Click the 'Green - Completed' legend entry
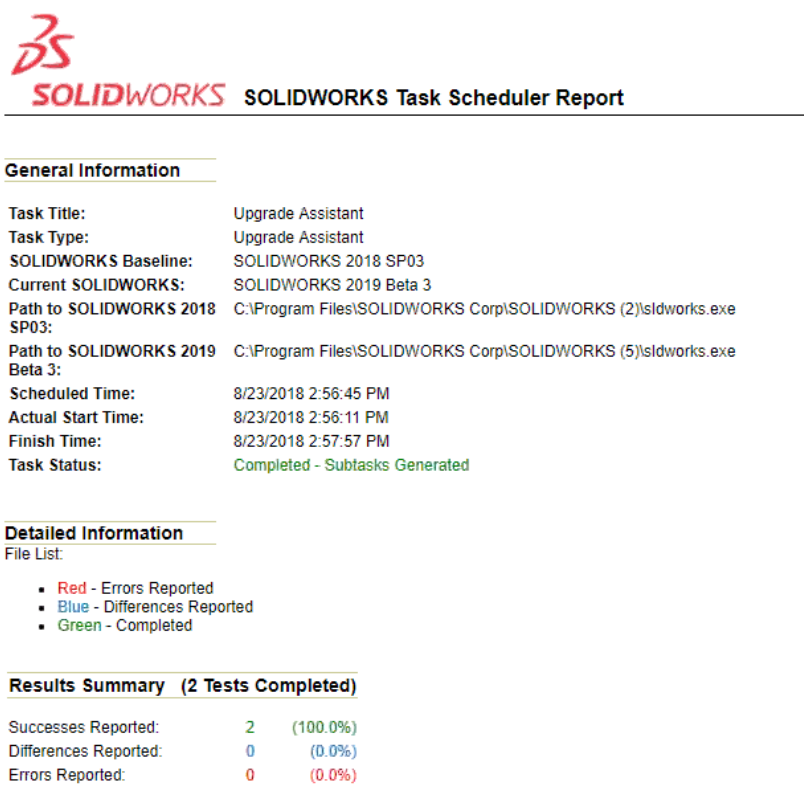Image resolution: width=804 pixels, height=795 pixels. pos(125,625)
